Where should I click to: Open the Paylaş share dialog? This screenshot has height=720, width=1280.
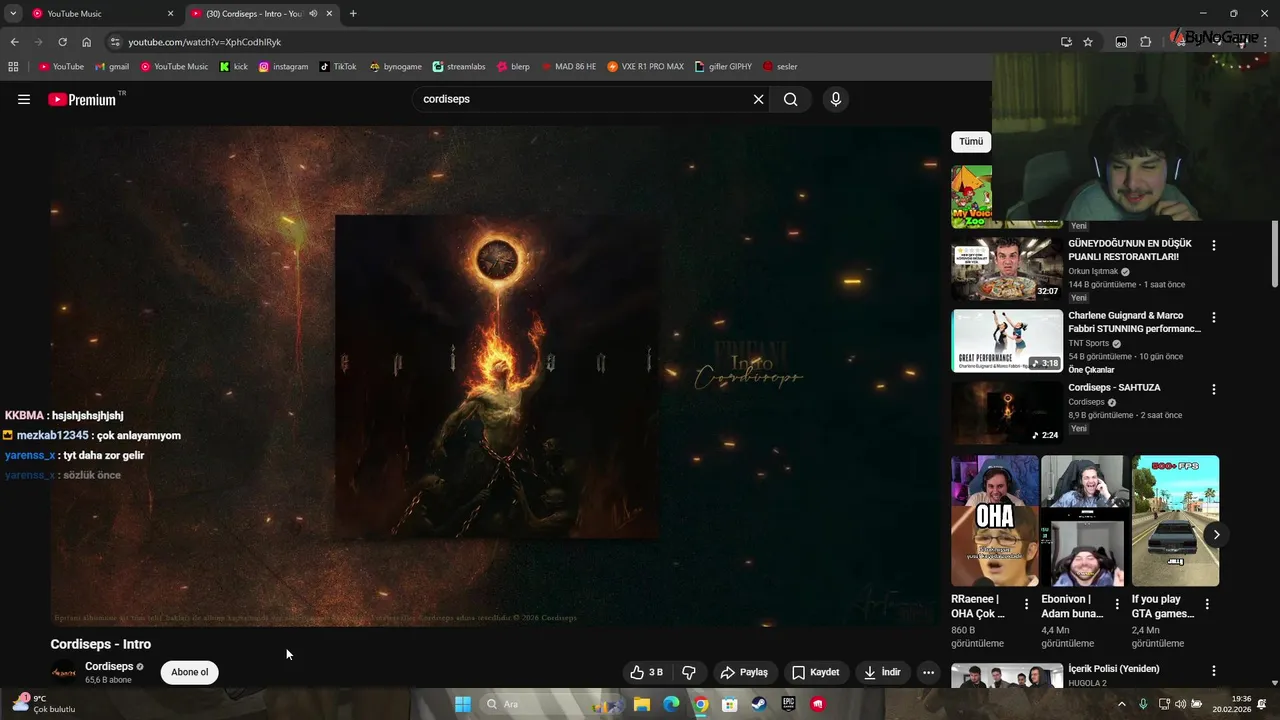pyautogui.click(x=744, y=672)
